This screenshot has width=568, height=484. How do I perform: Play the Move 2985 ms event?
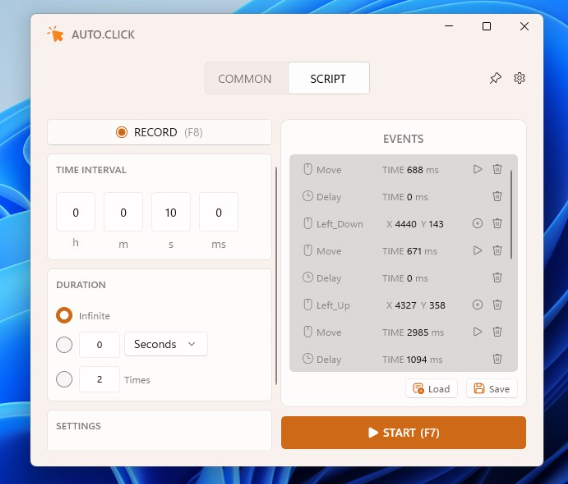pos(477,332)
